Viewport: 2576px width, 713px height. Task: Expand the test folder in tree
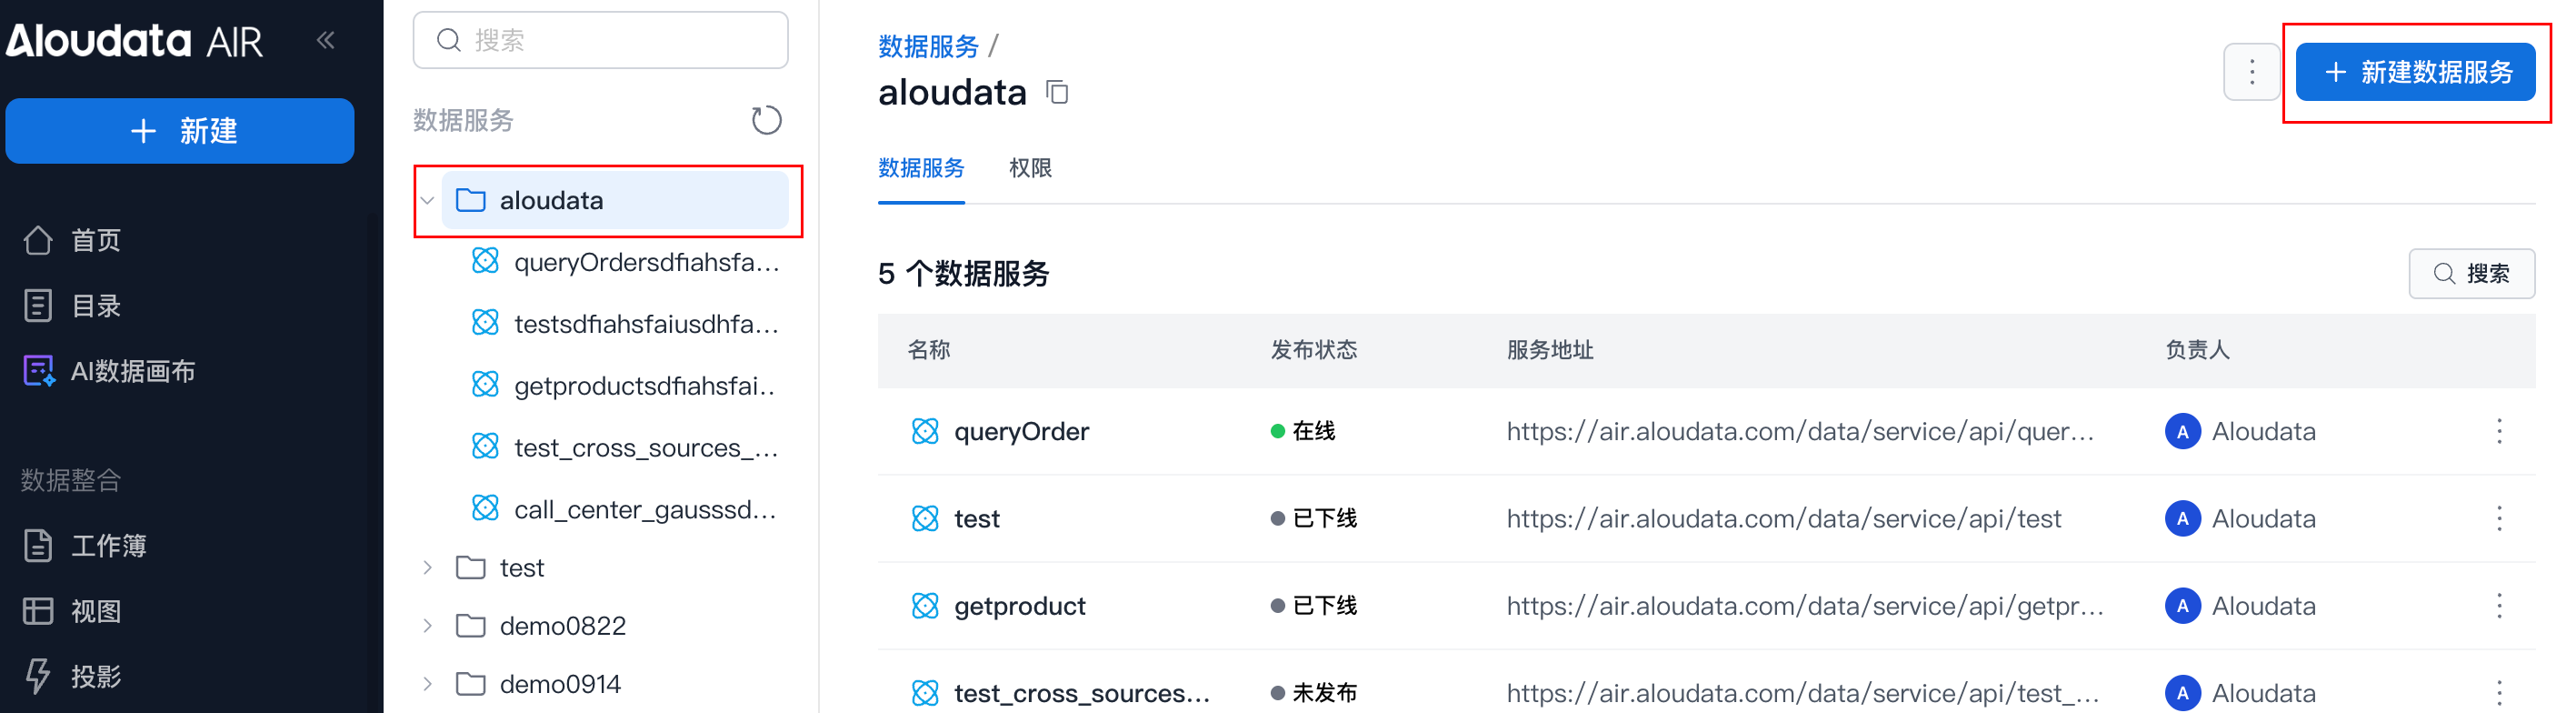(x=428, y=568)
